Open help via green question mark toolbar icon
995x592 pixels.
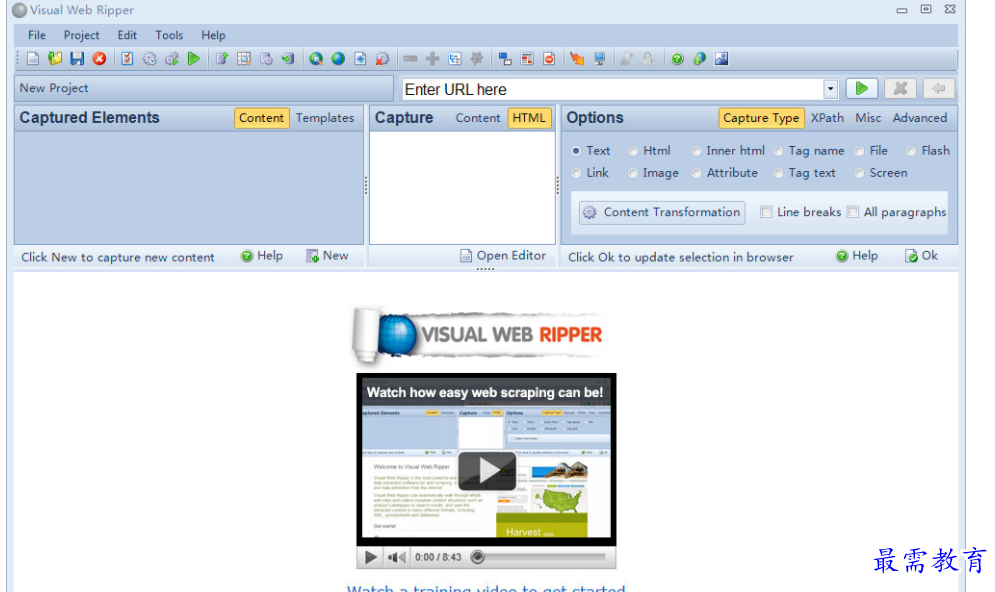677,59
